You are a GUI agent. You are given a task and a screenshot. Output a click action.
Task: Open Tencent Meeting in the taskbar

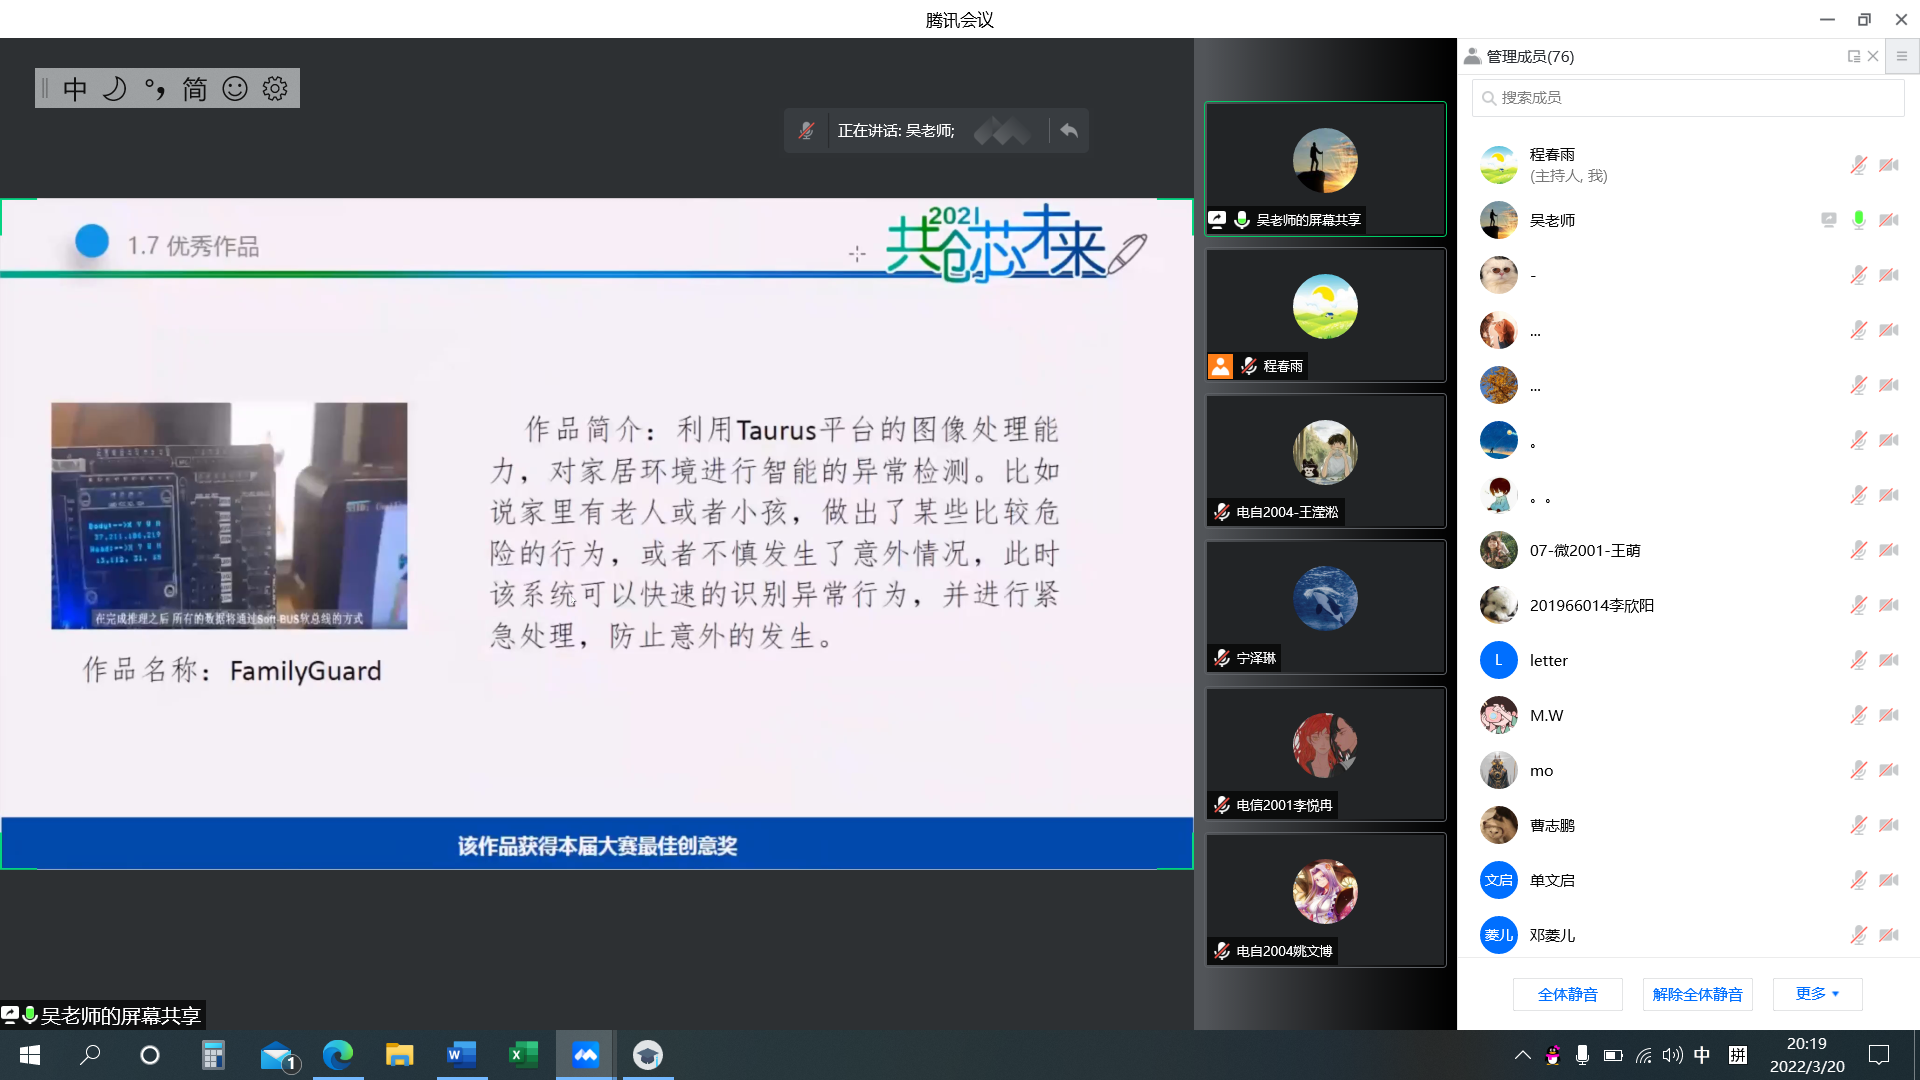(586, 1055)
